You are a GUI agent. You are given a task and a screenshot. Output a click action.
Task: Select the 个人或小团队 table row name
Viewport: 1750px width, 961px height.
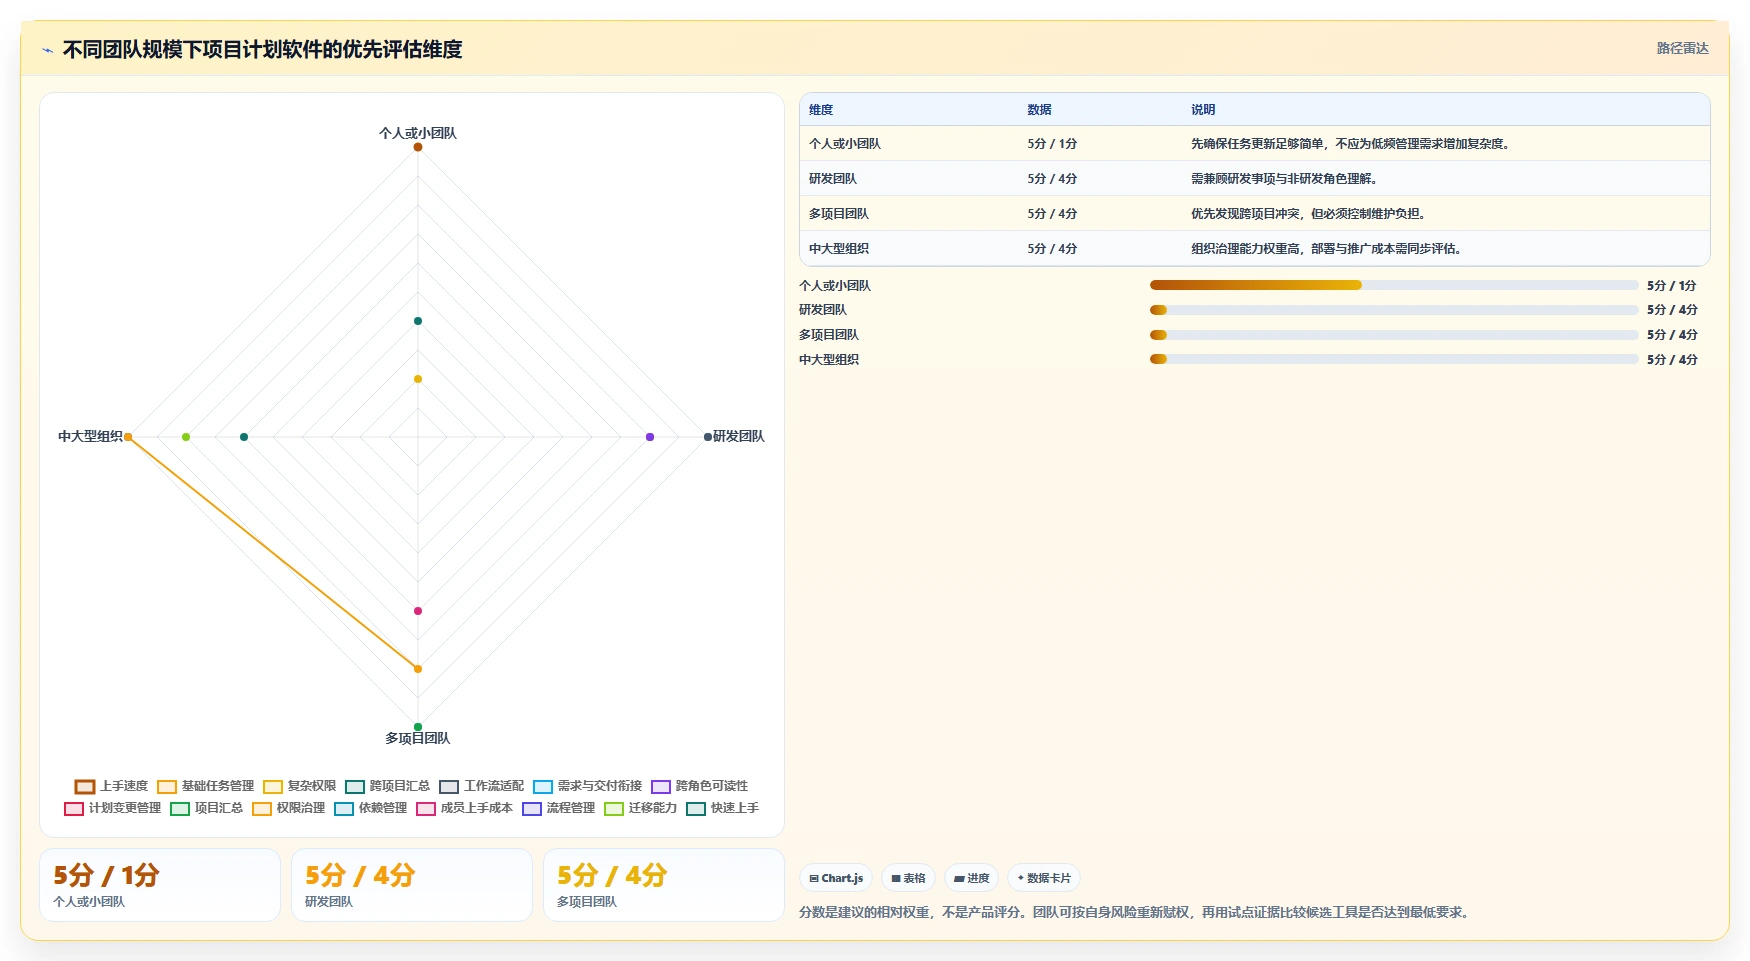tap(844, 144)
